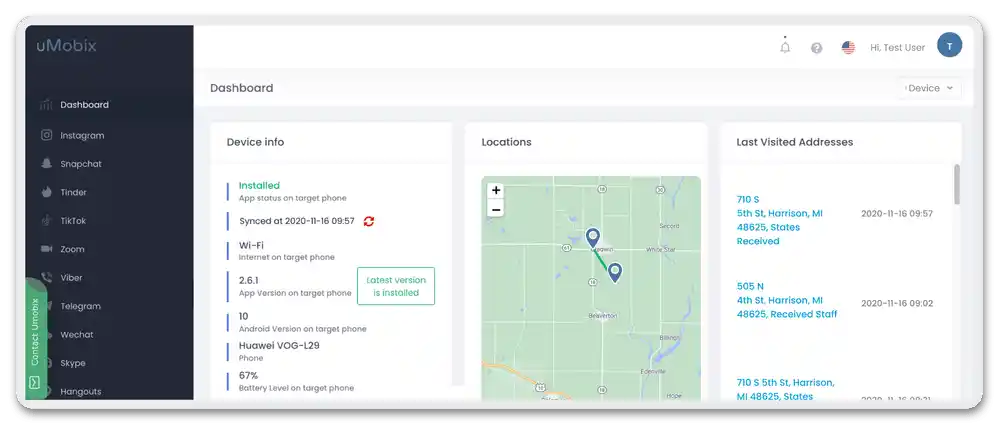Image resolution: width=999 pixels, height=425 pixels.
Task: Click the Hangouts icon in sidebar
Action: (x=48, y=391)
